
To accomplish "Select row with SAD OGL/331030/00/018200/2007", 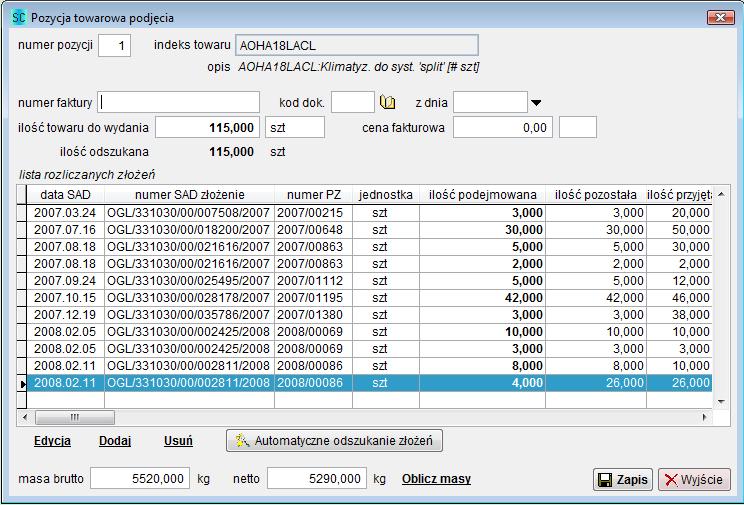I will [364, 230].
